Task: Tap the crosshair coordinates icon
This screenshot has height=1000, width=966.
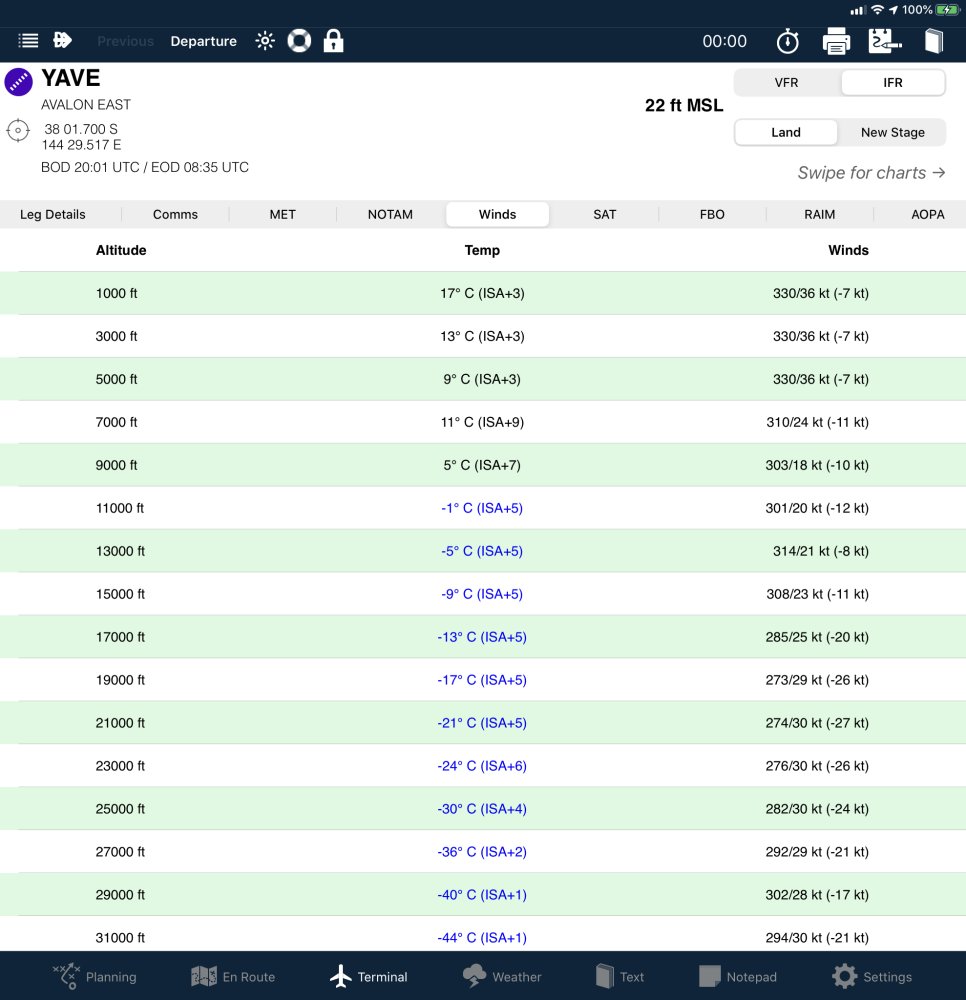Action: [18, 131]
